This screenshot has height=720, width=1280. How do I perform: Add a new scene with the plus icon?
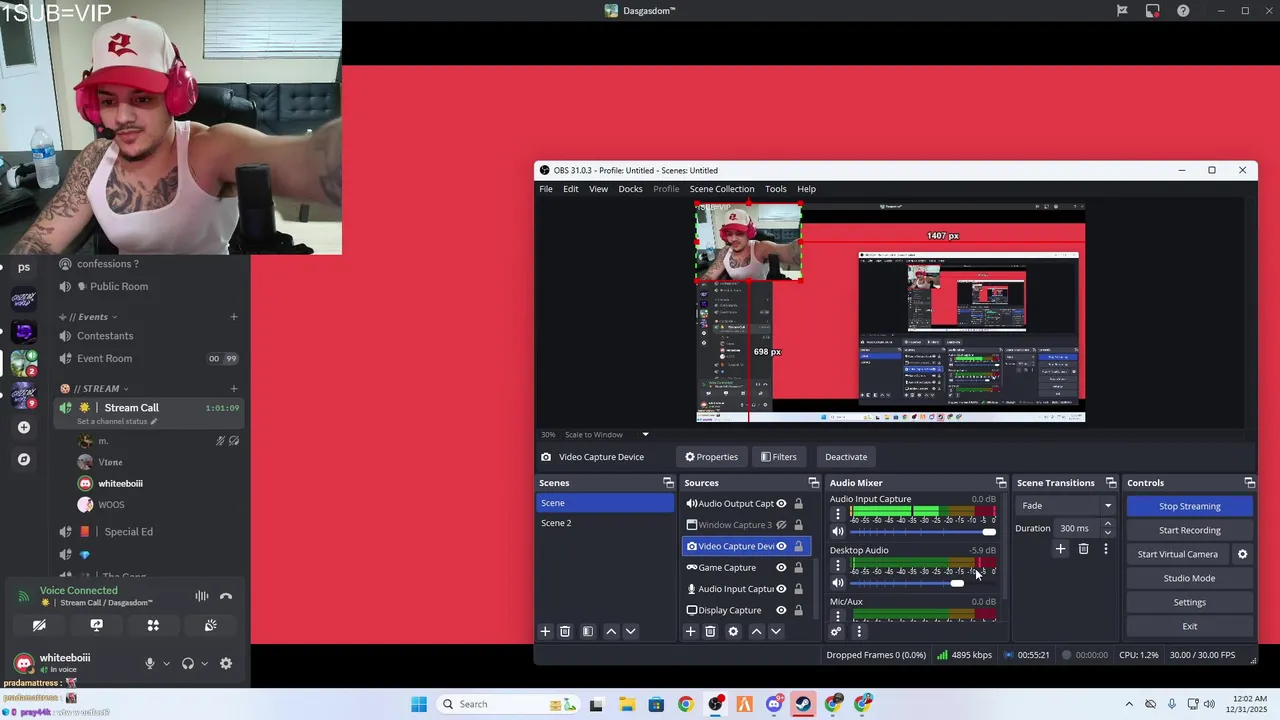pos(545,632)
